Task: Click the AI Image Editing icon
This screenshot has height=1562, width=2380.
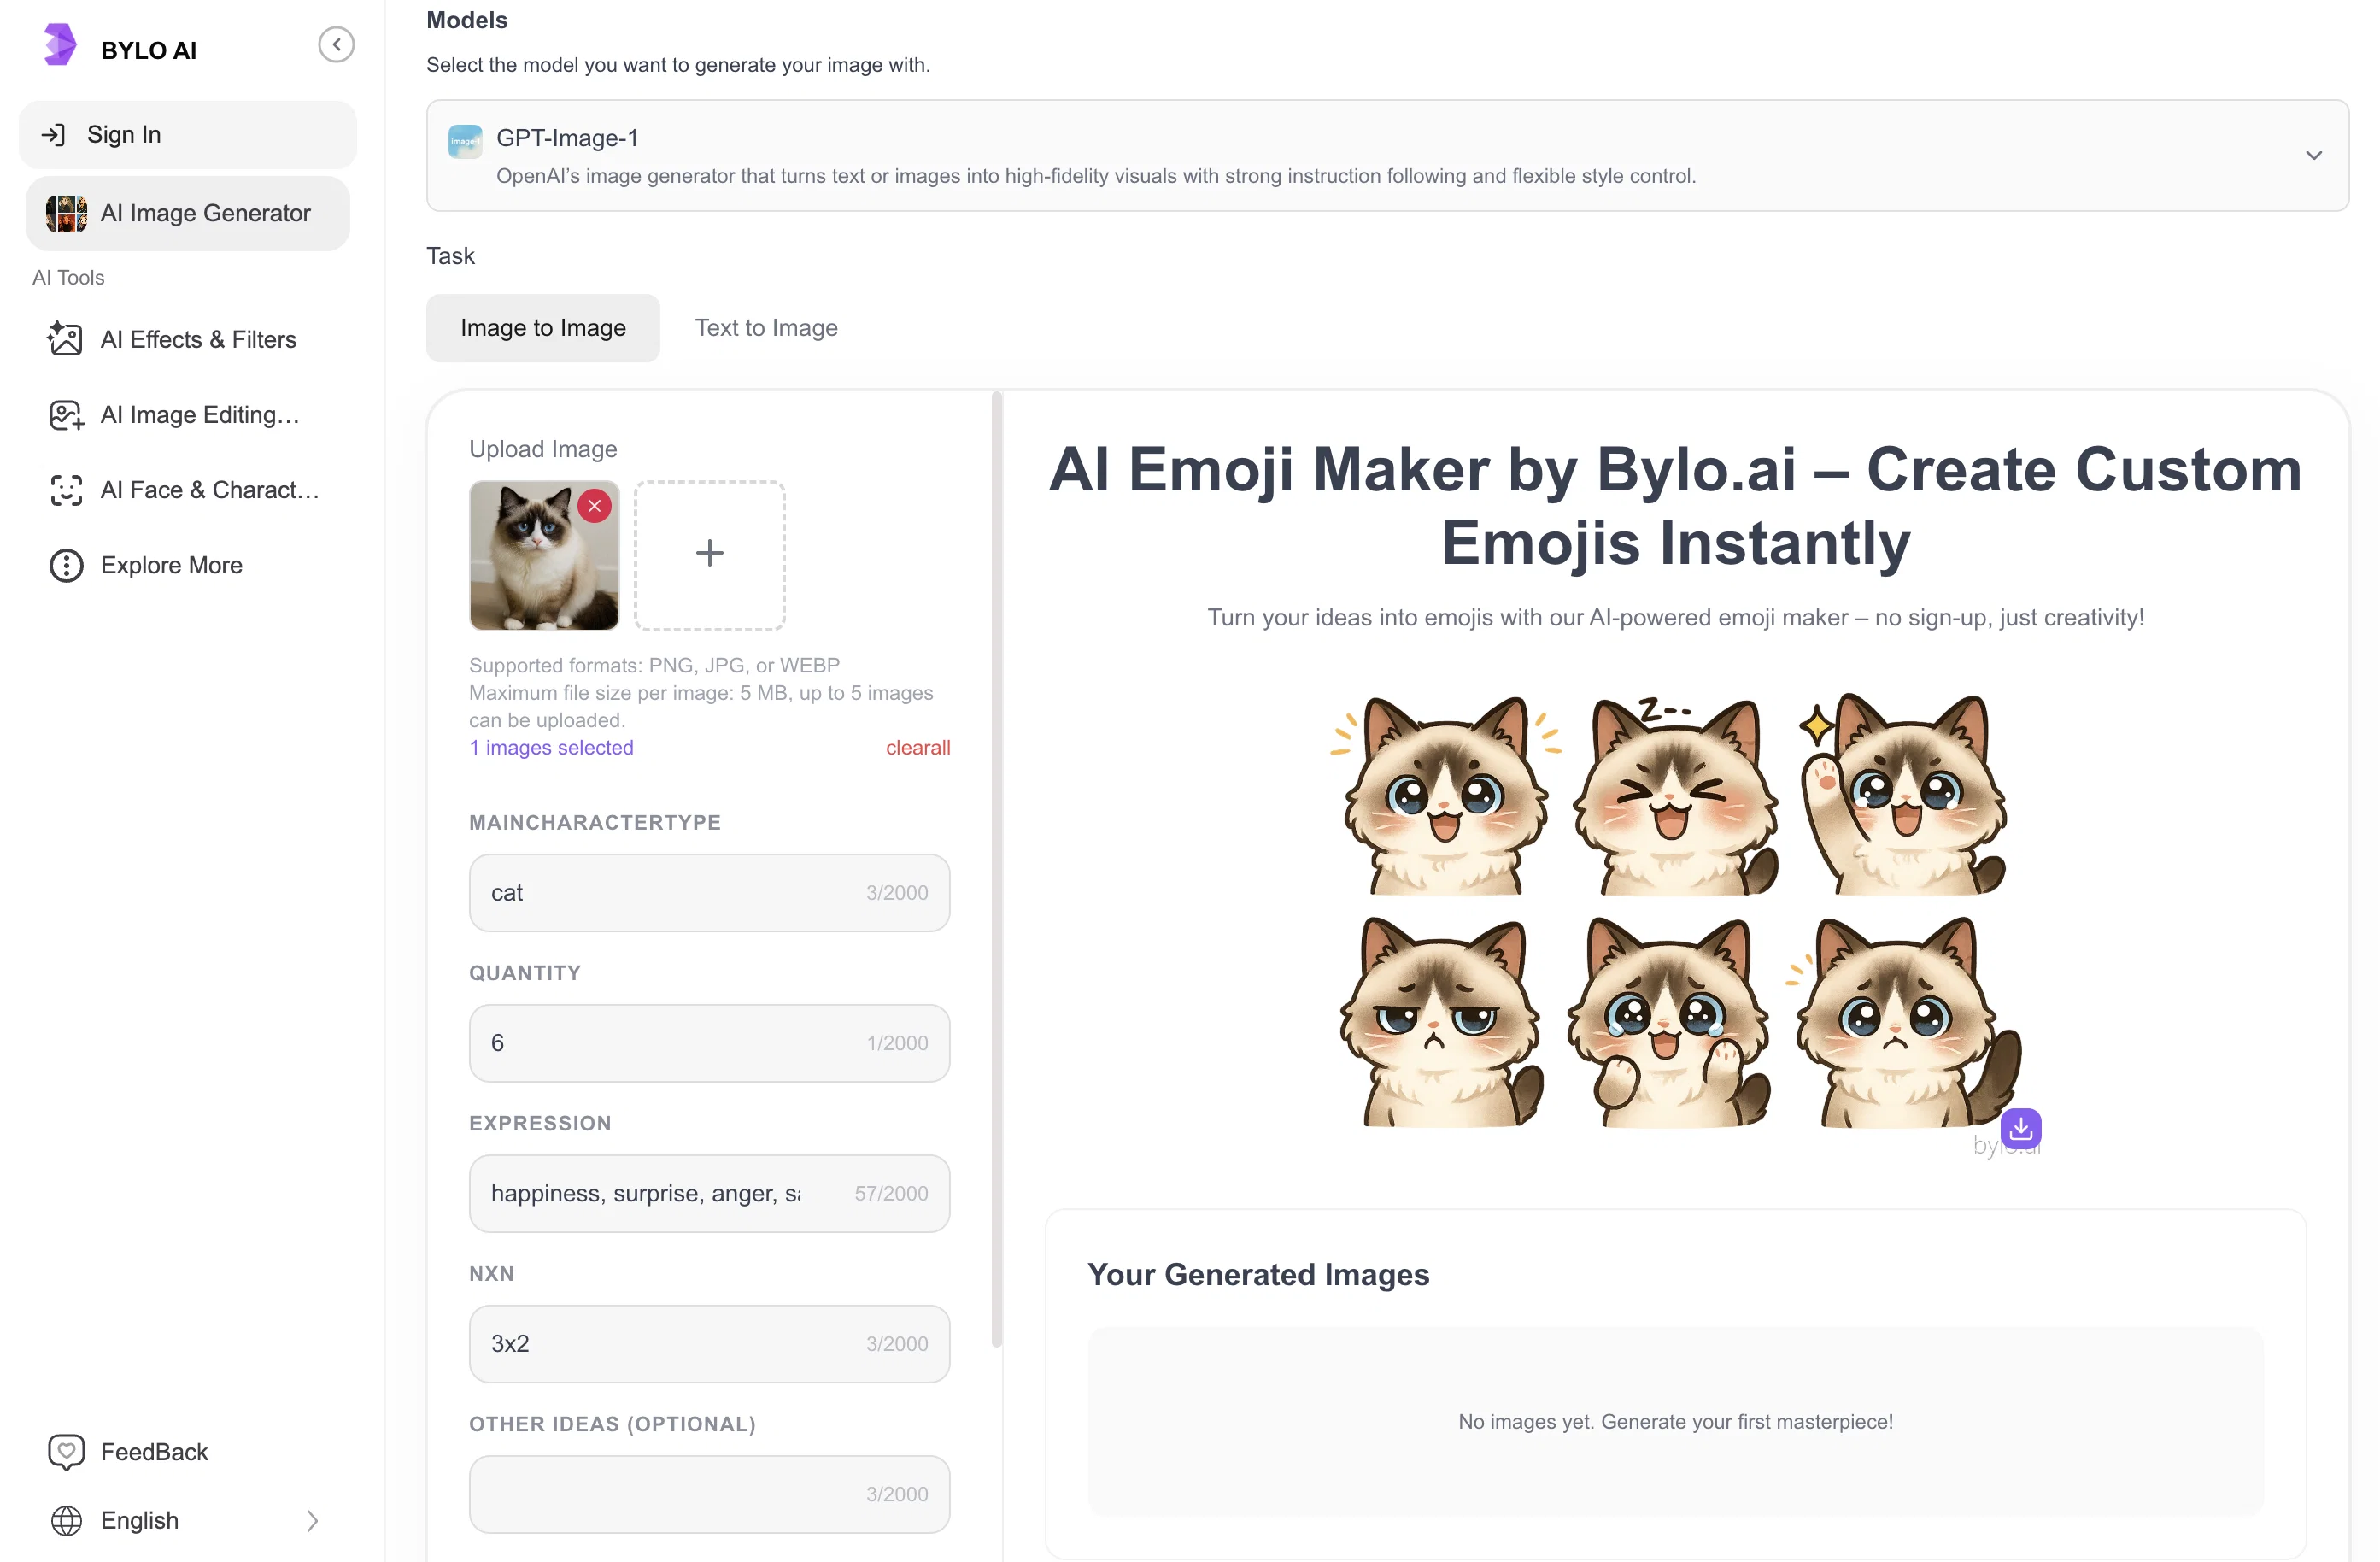Action: tap(66, 414)
